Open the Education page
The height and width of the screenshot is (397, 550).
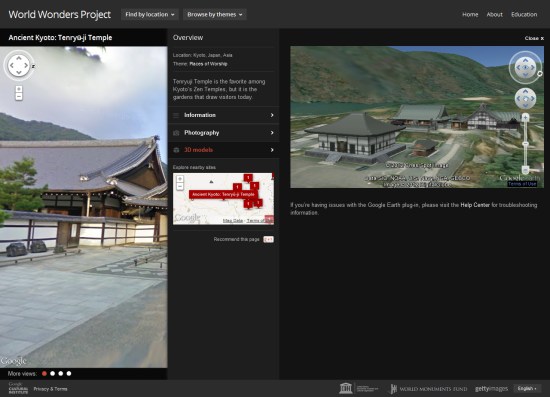524,14
